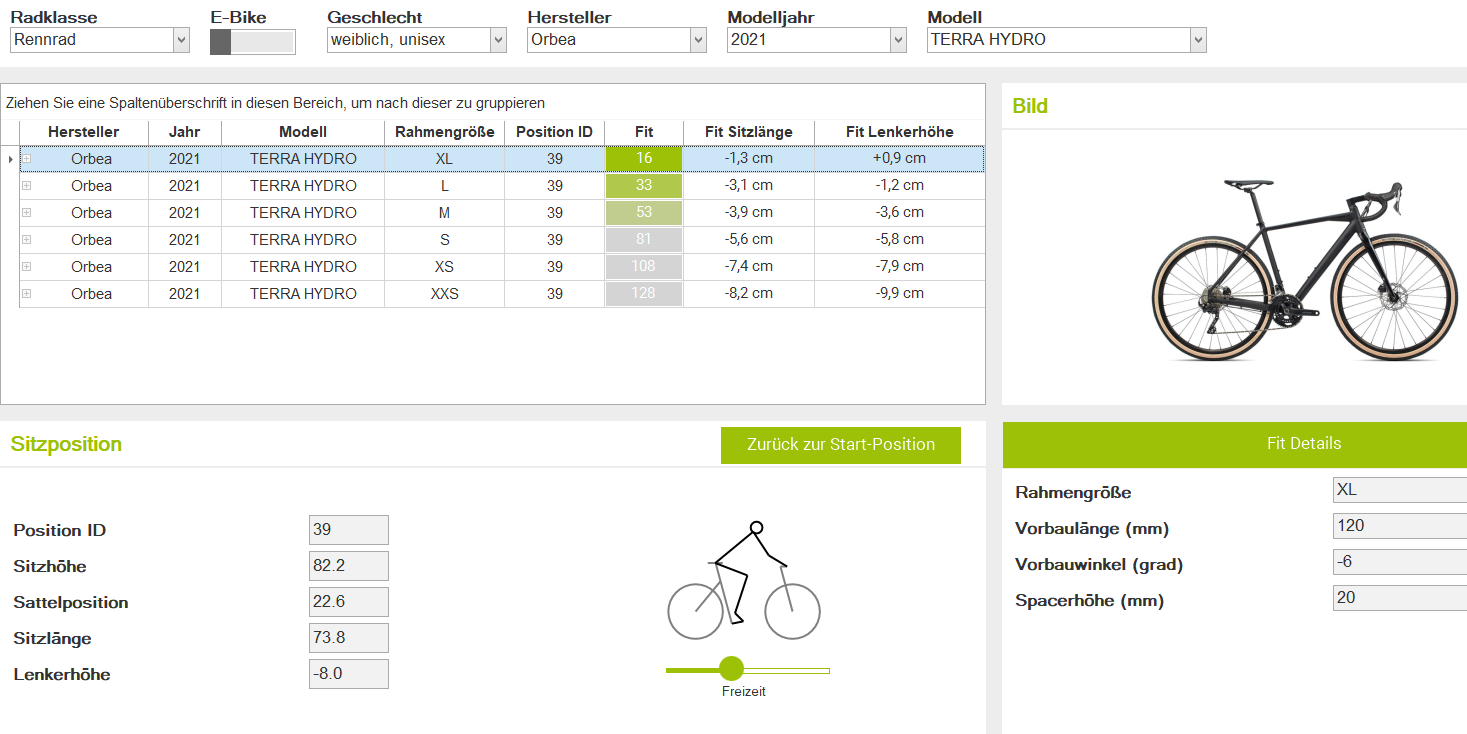Open the Geschlecht dropdown
The height and width of the screenshot is (734, 1467).
coord(498,40)
